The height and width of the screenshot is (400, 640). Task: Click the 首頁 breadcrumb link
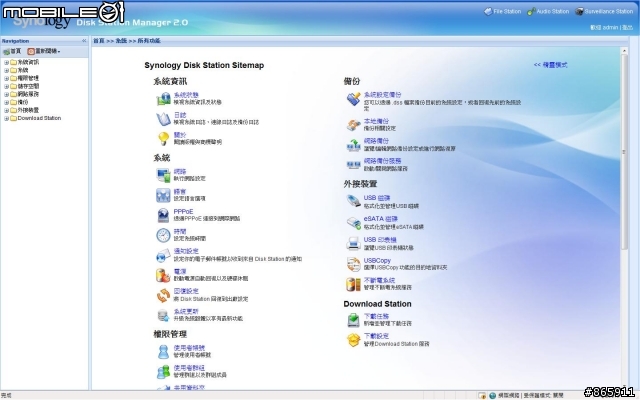tap(99, 41)
